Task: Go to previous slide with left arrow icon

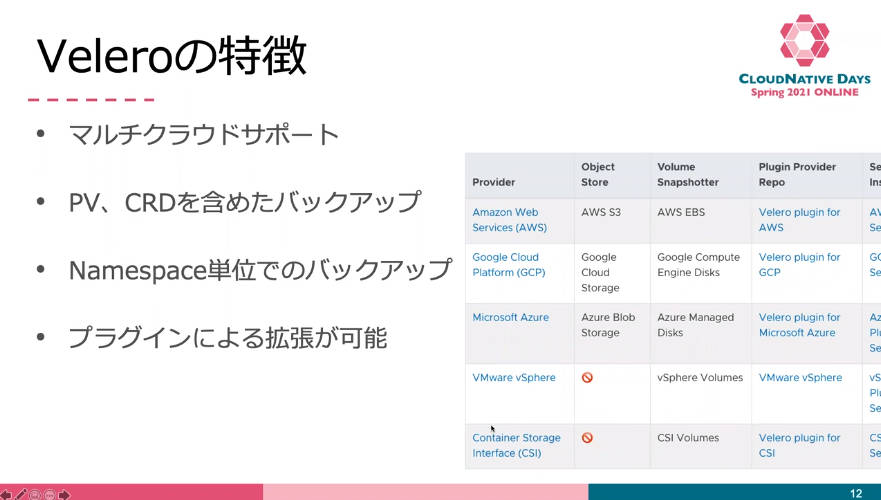Action: (x=6, y=495)
